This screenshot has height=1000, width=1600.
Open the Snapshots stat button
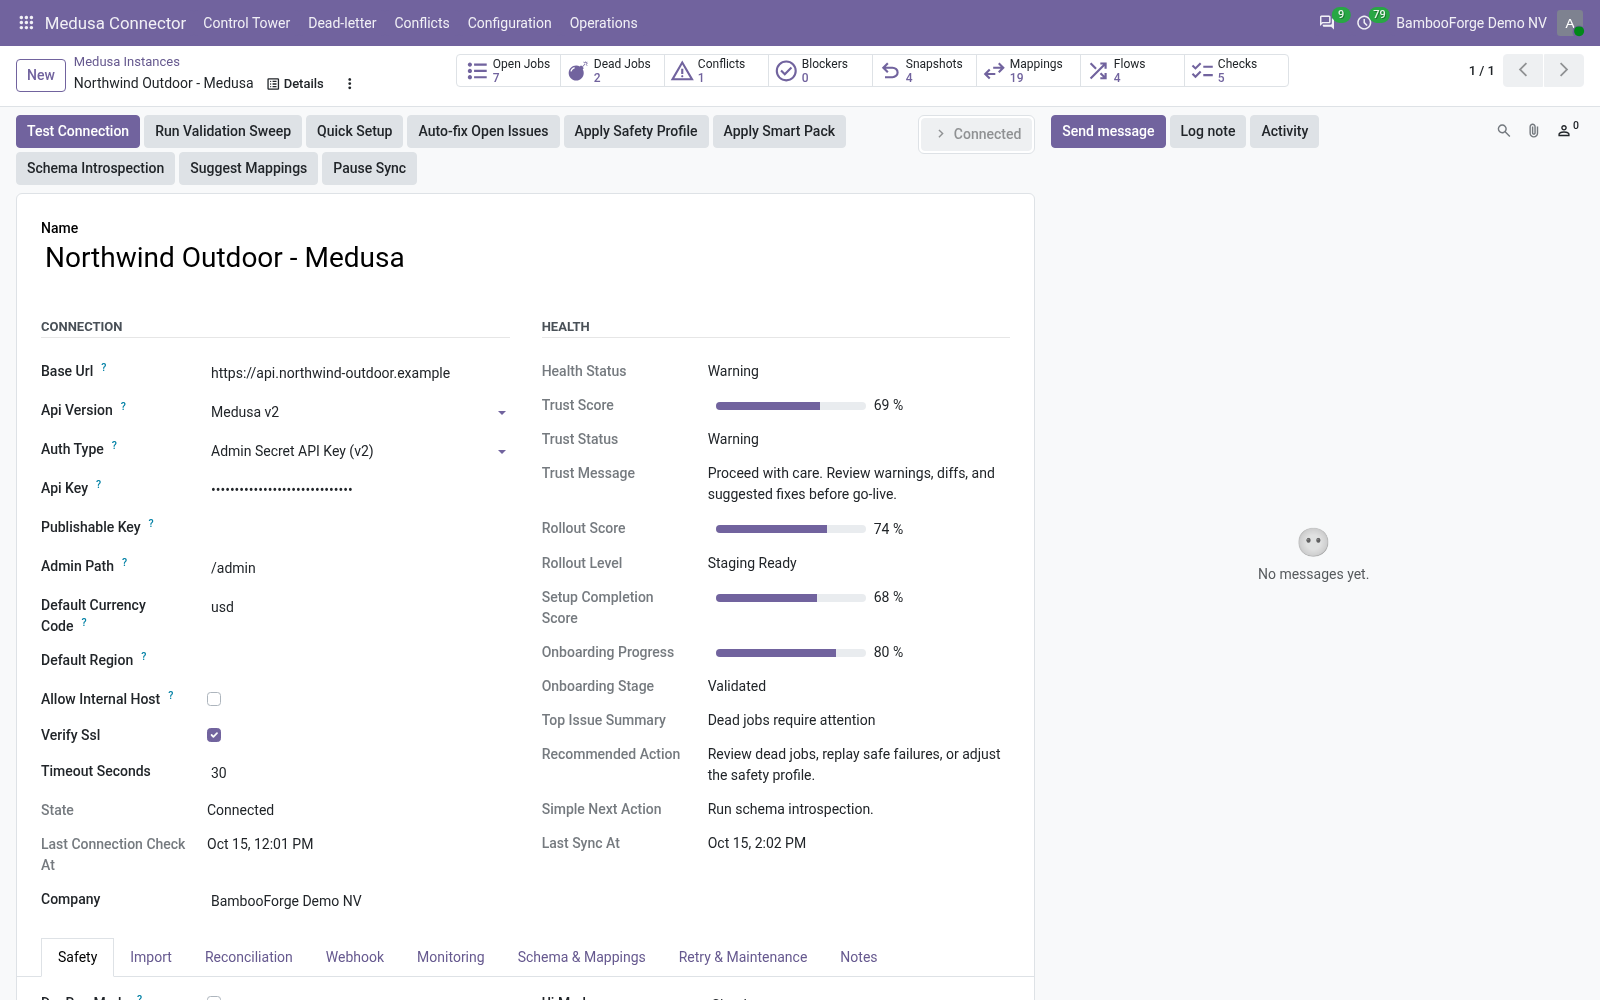925,71
